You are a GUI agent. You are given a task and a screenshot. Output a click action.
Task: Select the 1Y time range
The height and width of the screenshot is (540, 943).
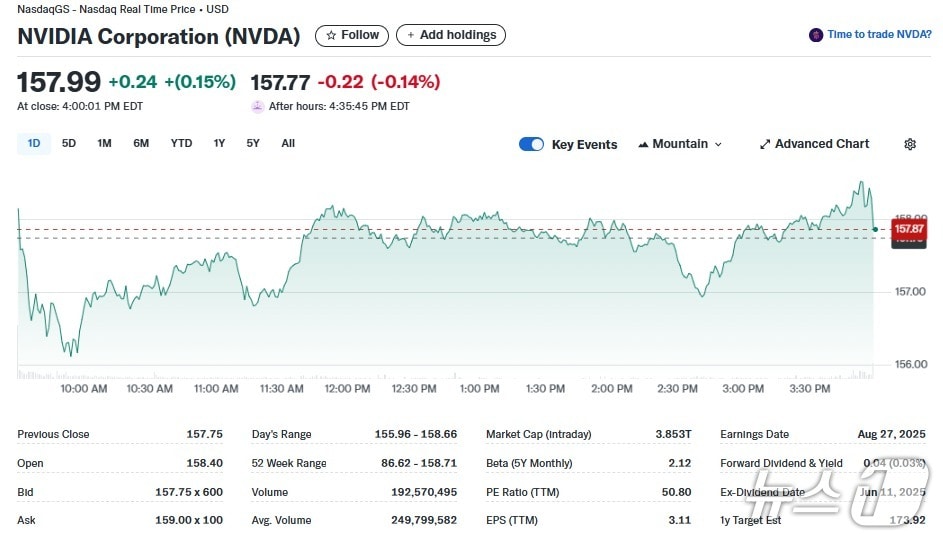click(x=219, y=143)
